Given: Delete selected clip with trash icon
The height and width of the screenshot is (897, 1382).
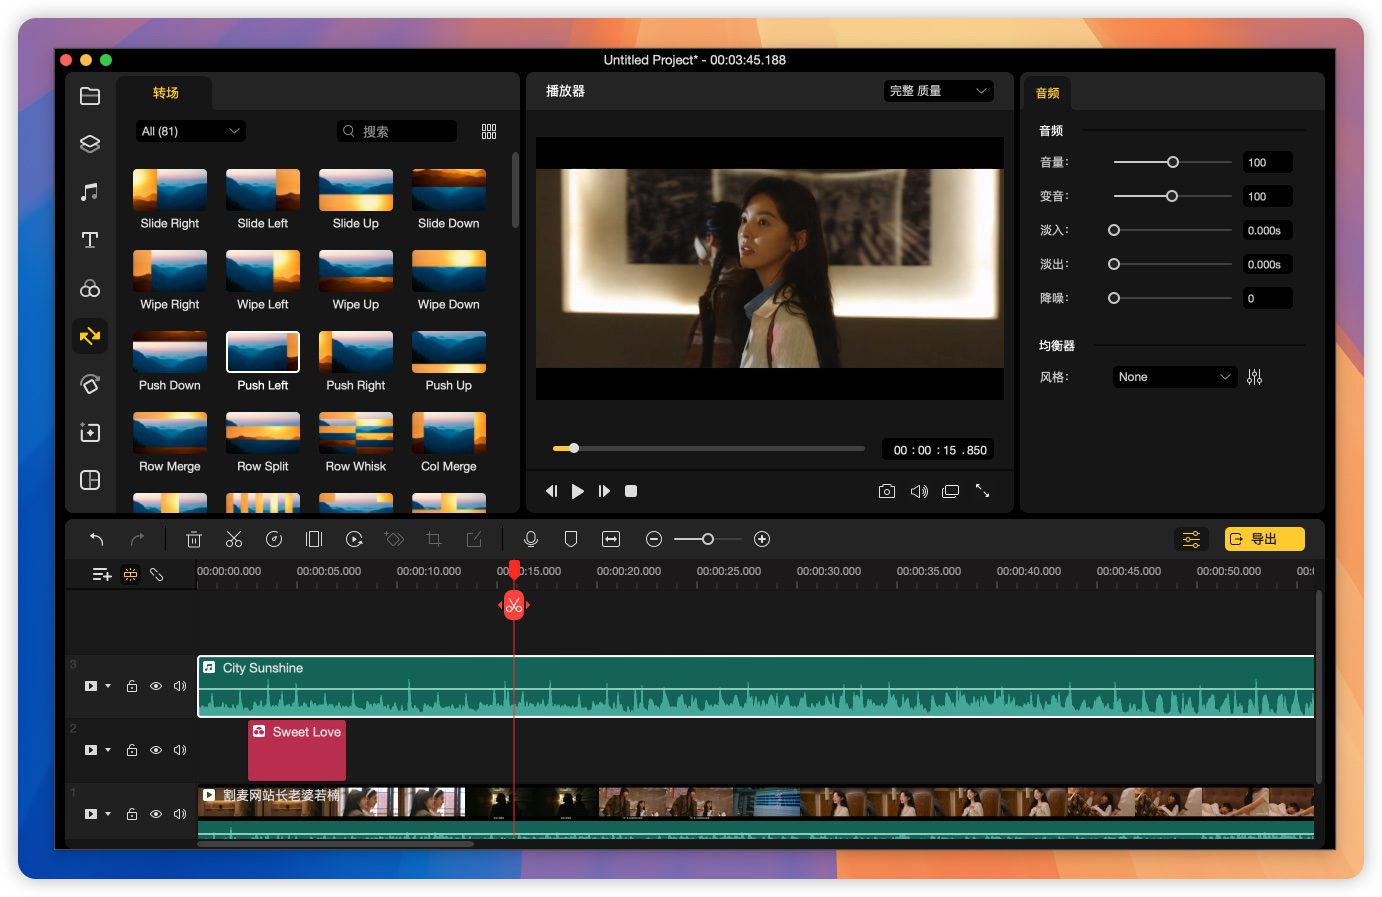Looking at the screenshot, I should pos(194,539).
